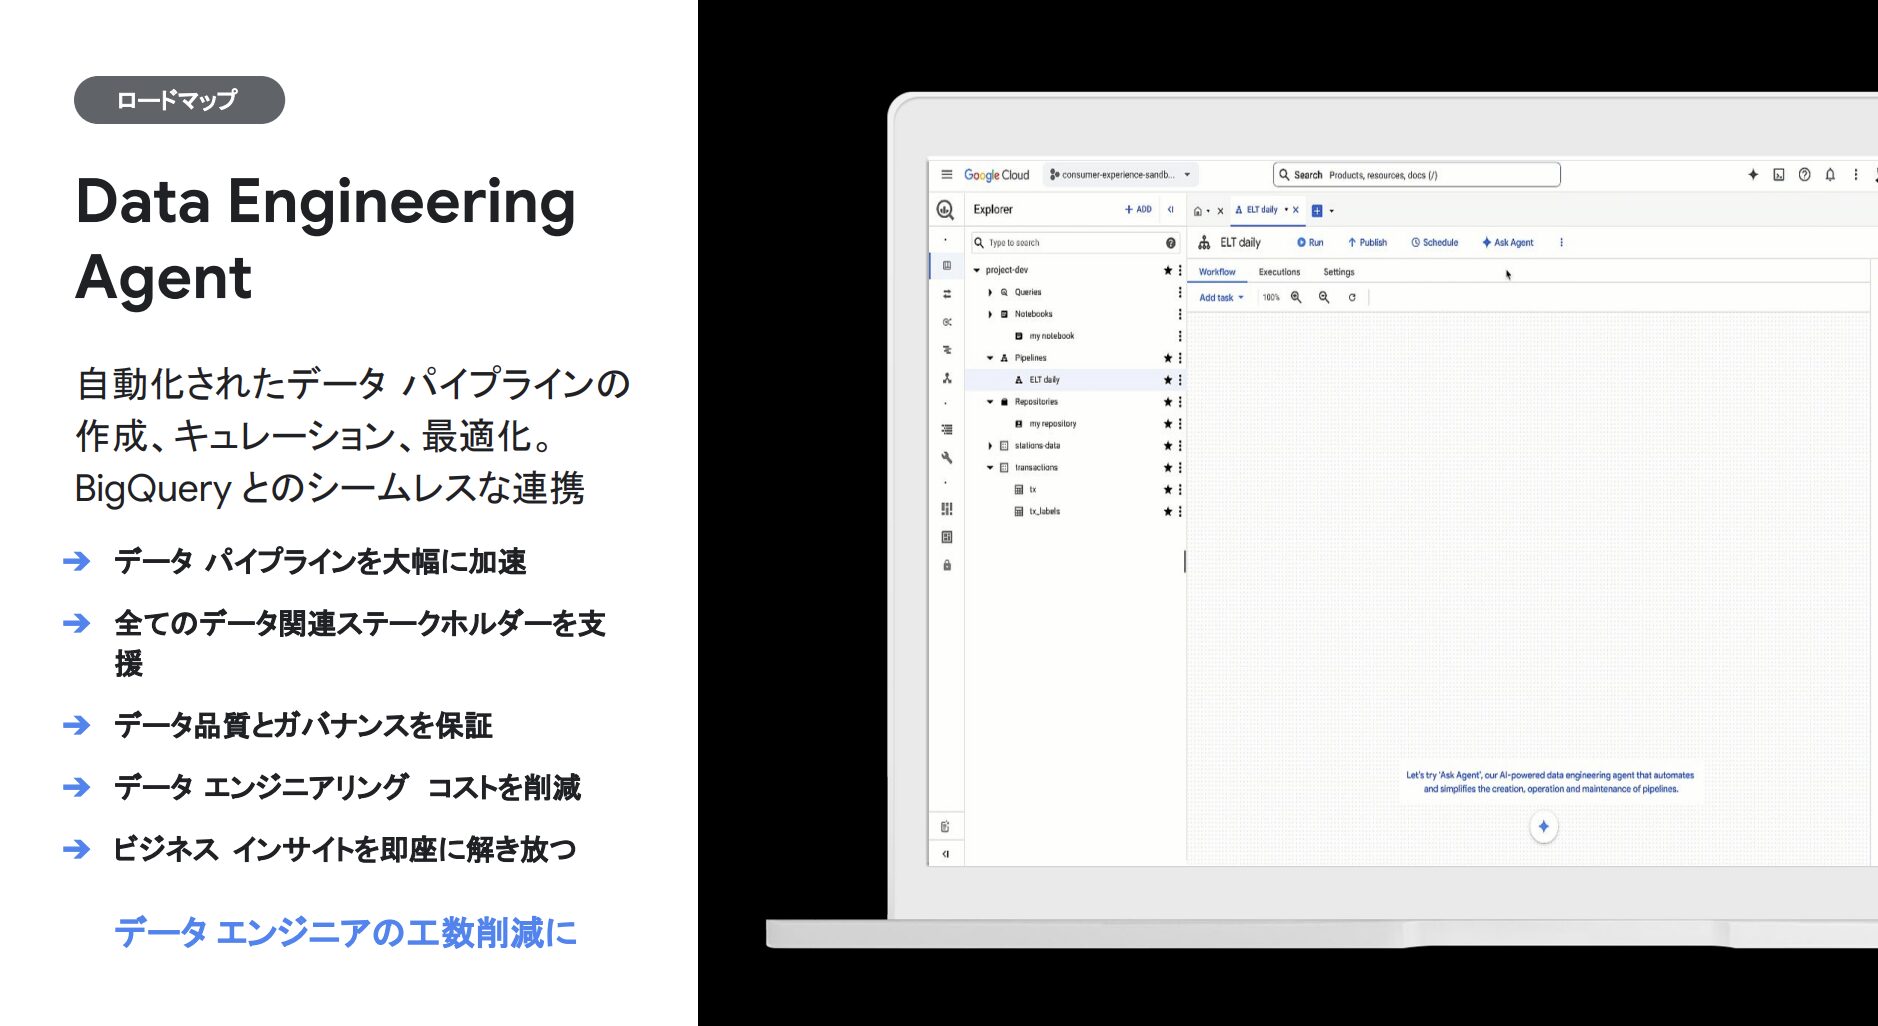Select the tx_labels table in tree
The image size is (1878, 1026).
click(x=1045, y=512)
